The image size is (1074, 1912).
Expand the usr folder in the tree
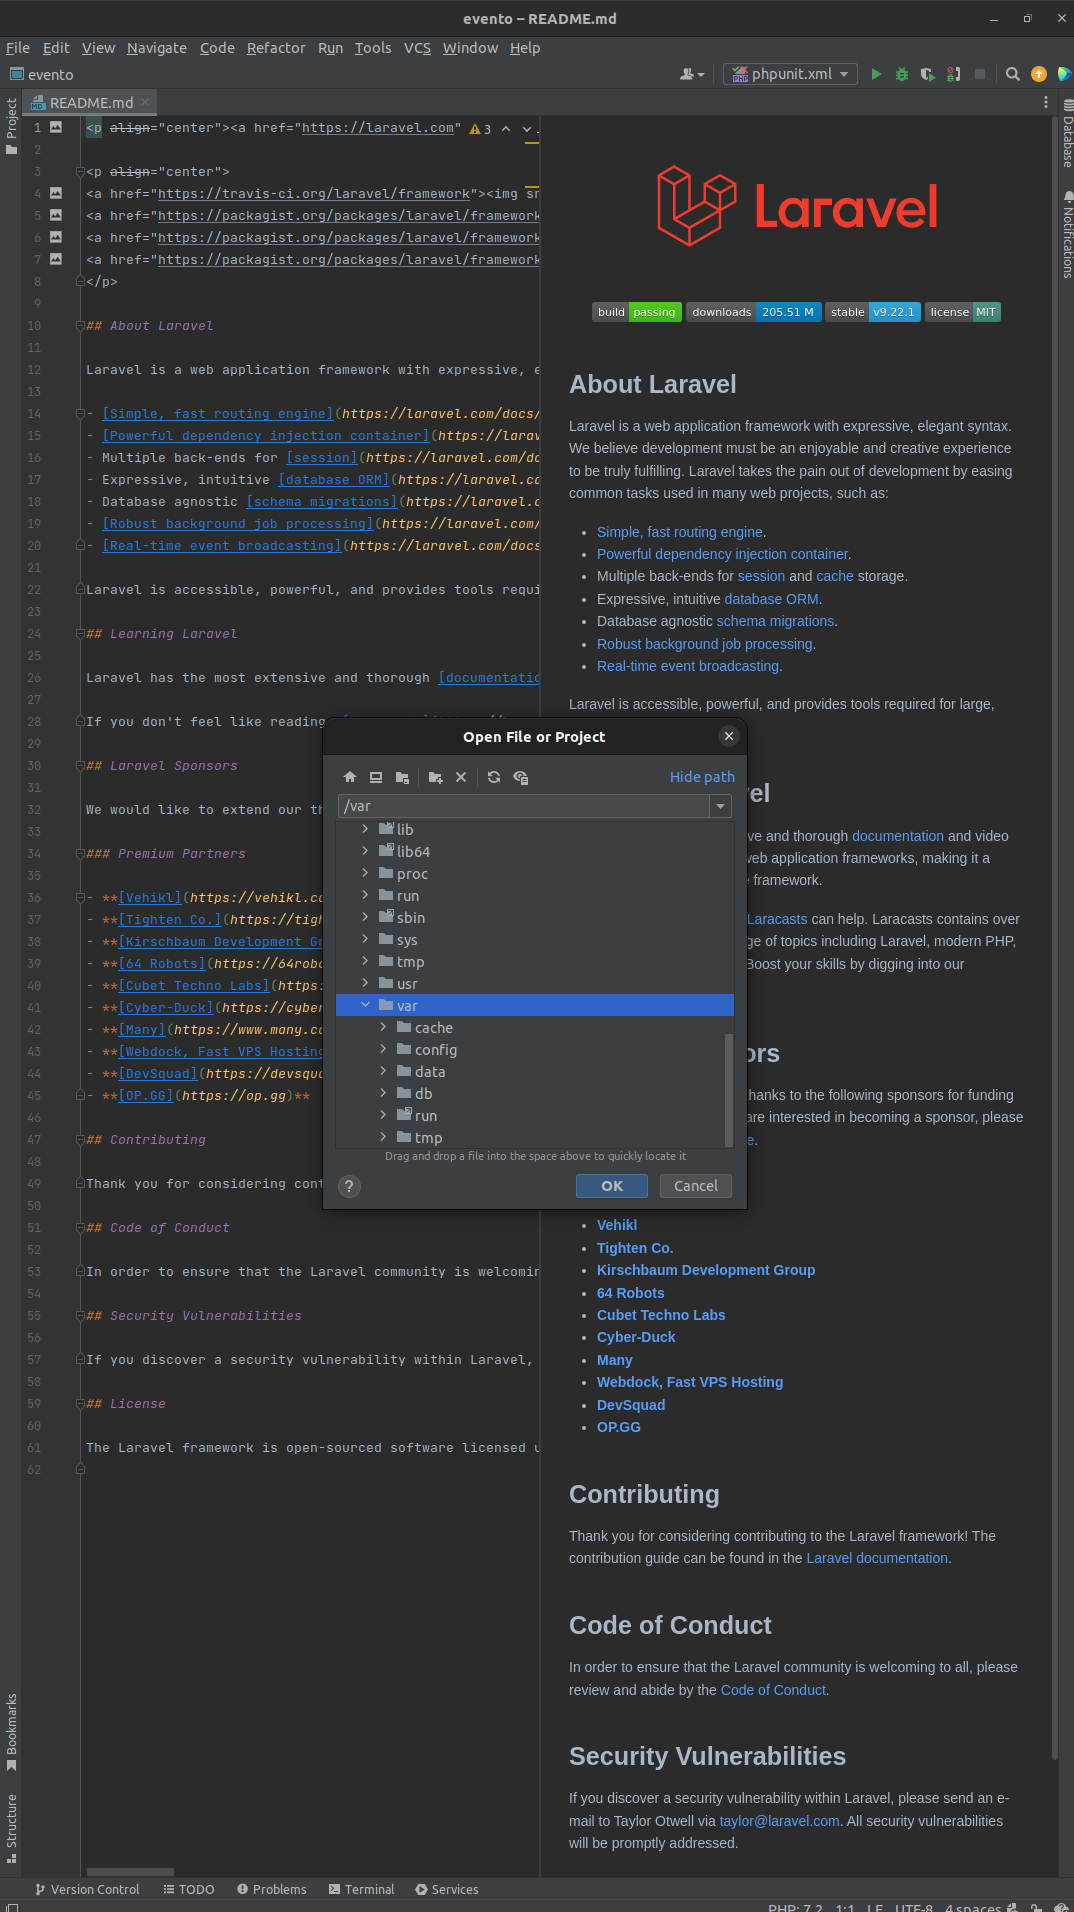pyautogui.click(x=365, y=983)
